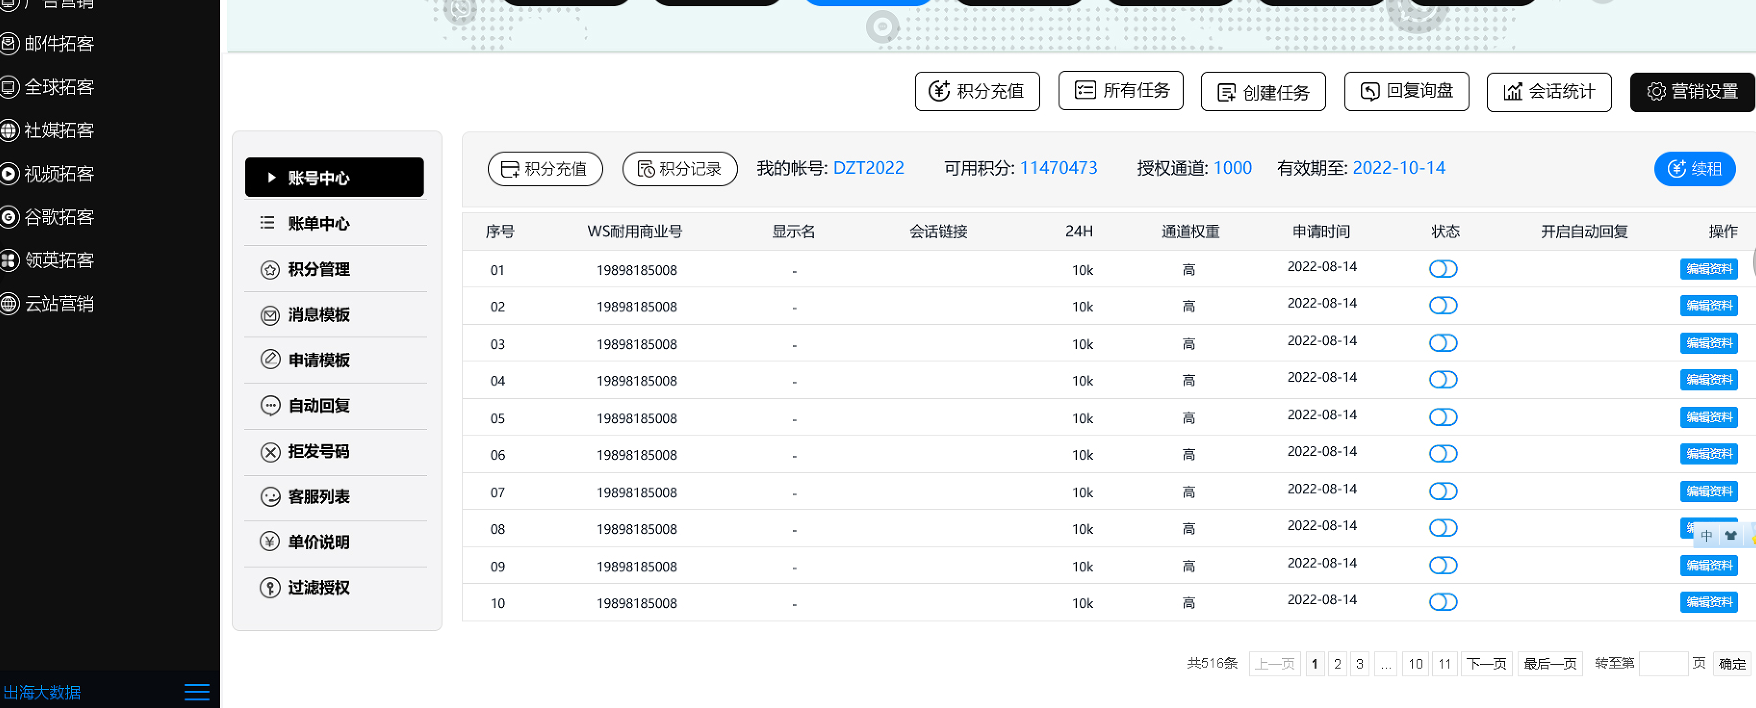Toggle the status switch for row 10
This screenshot has height=708, width=1756.
1443,602
